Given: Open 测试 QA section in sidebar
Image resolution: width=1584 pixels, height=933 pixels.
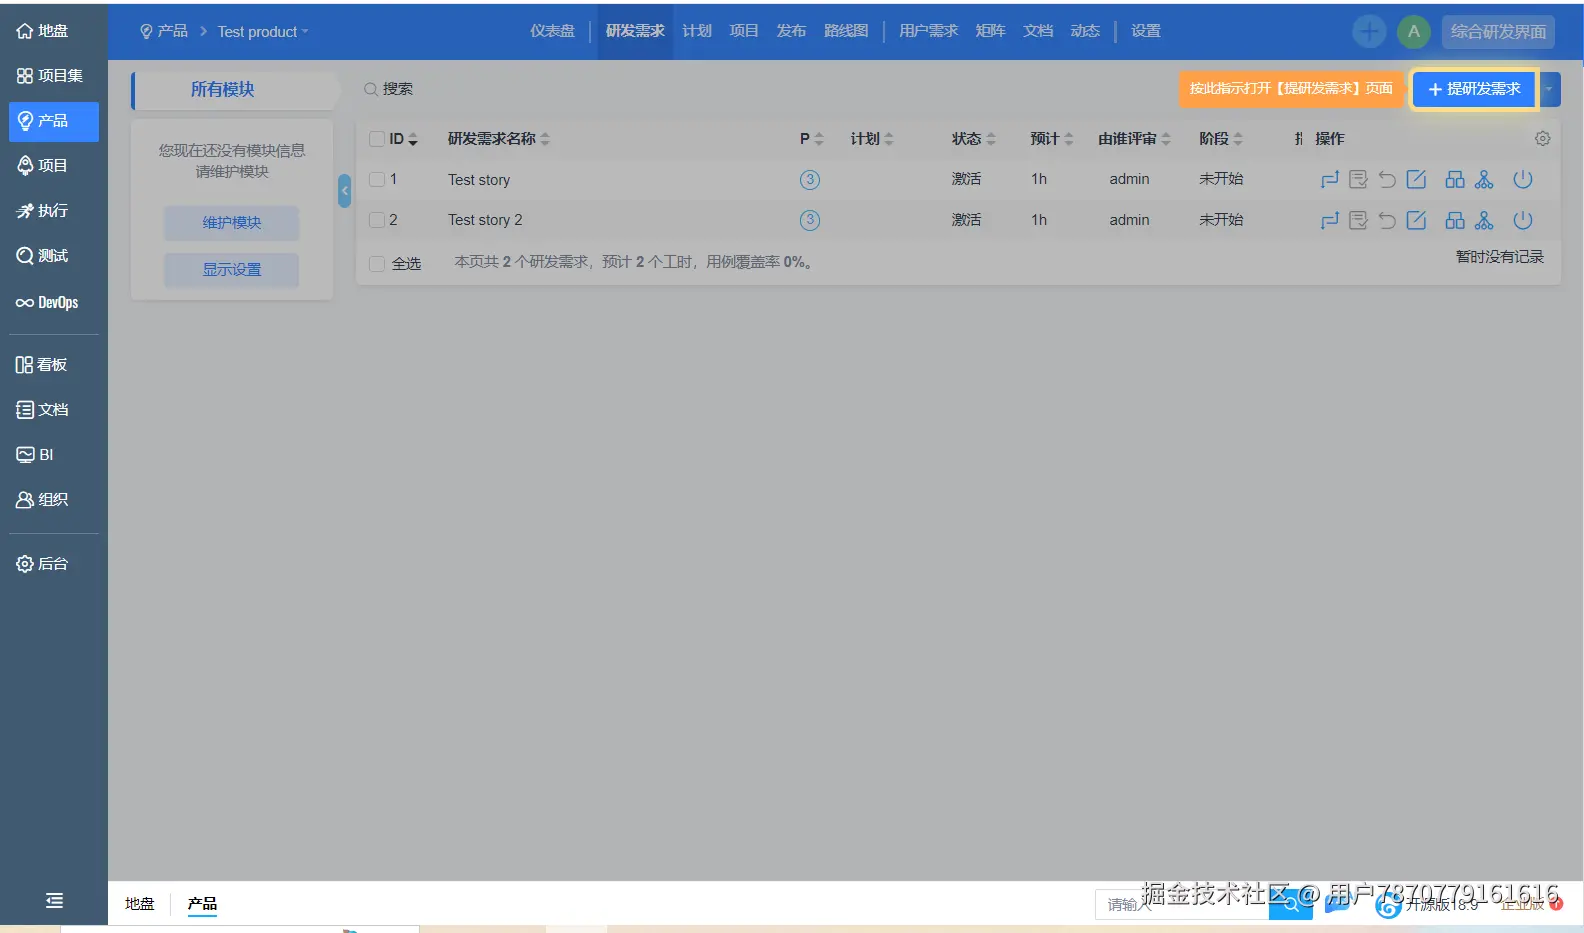Looking at the screenshot, I should coord(43,256).
